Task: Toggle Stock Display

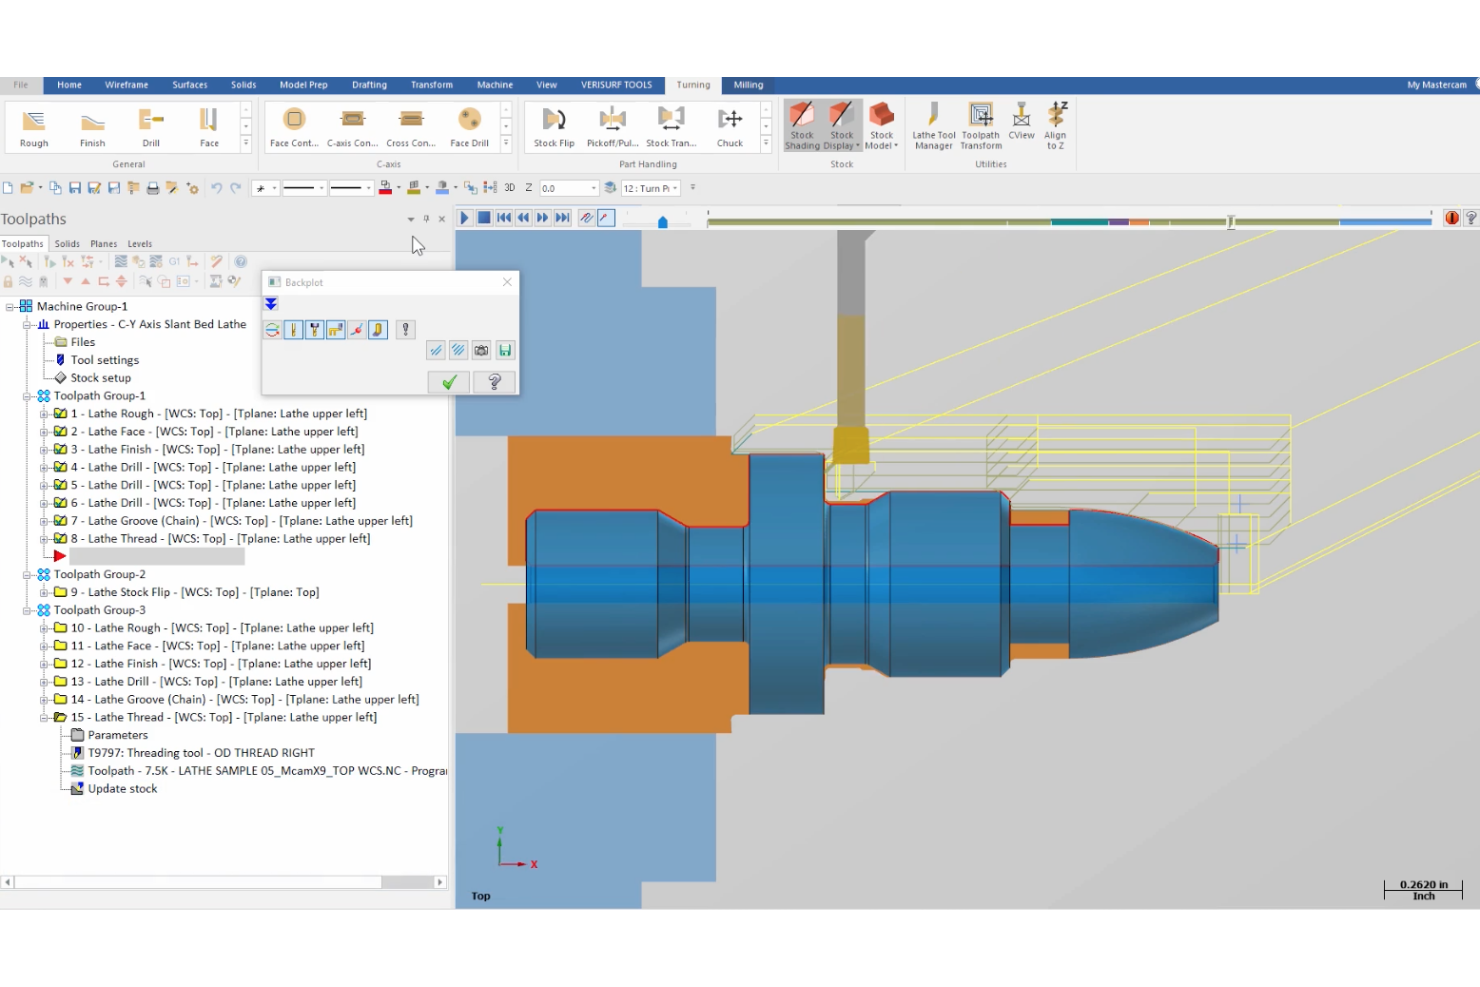Action: click(841, 126)
